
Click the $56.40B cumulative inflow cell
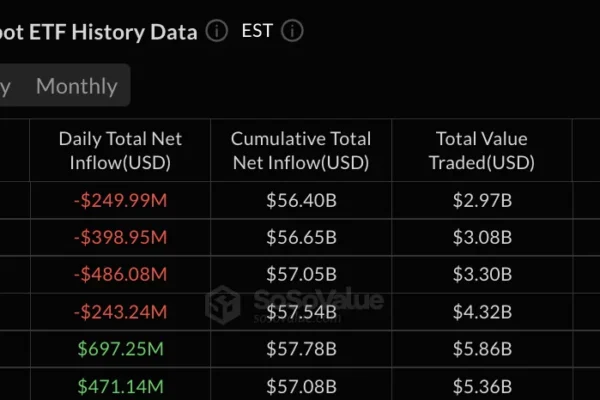[301, 200]
